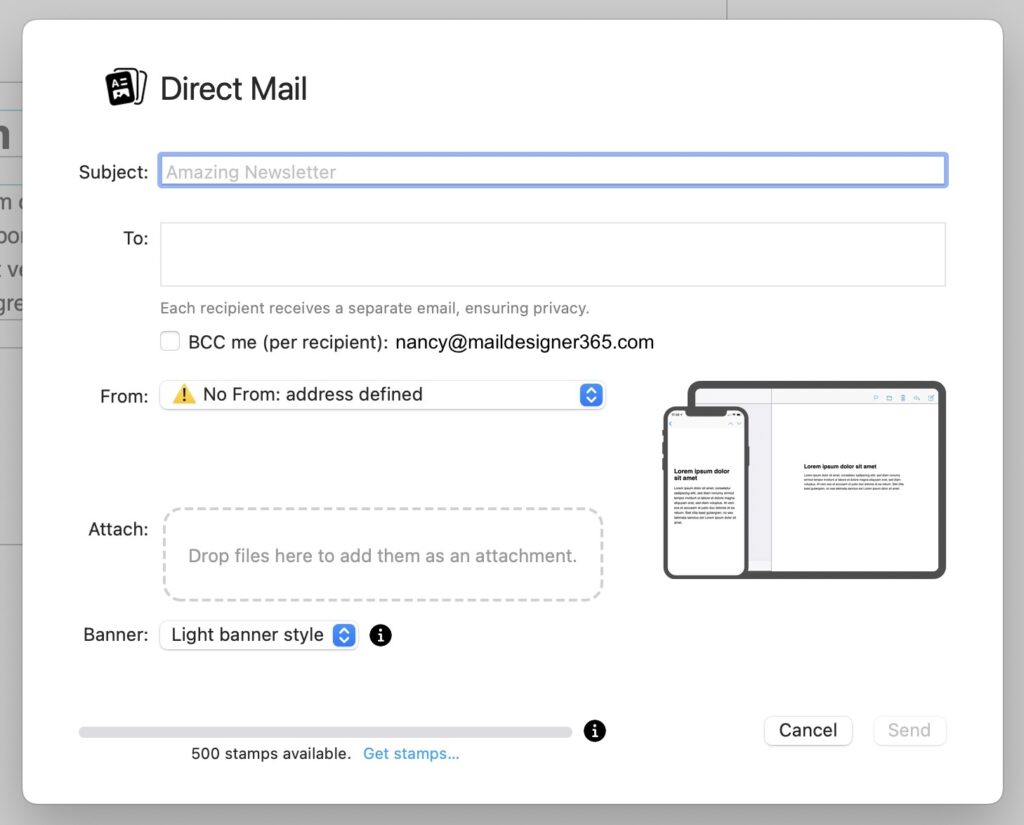Open the Get stamps link
The image size is (1024, 825).
pyautogui.click(x=411, y=754)
